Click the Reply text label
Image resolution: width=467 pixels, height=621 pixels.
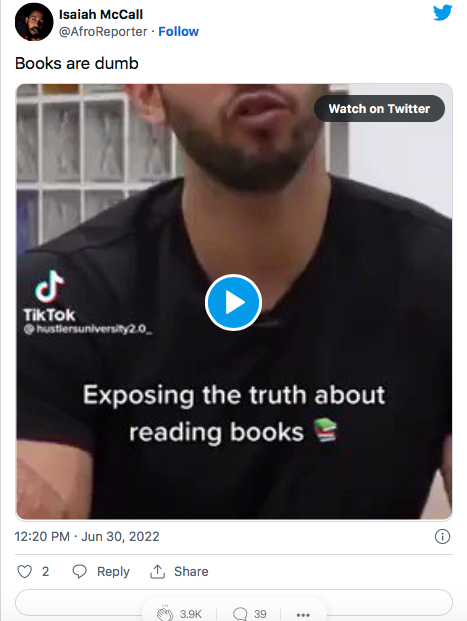pos(113,571)
